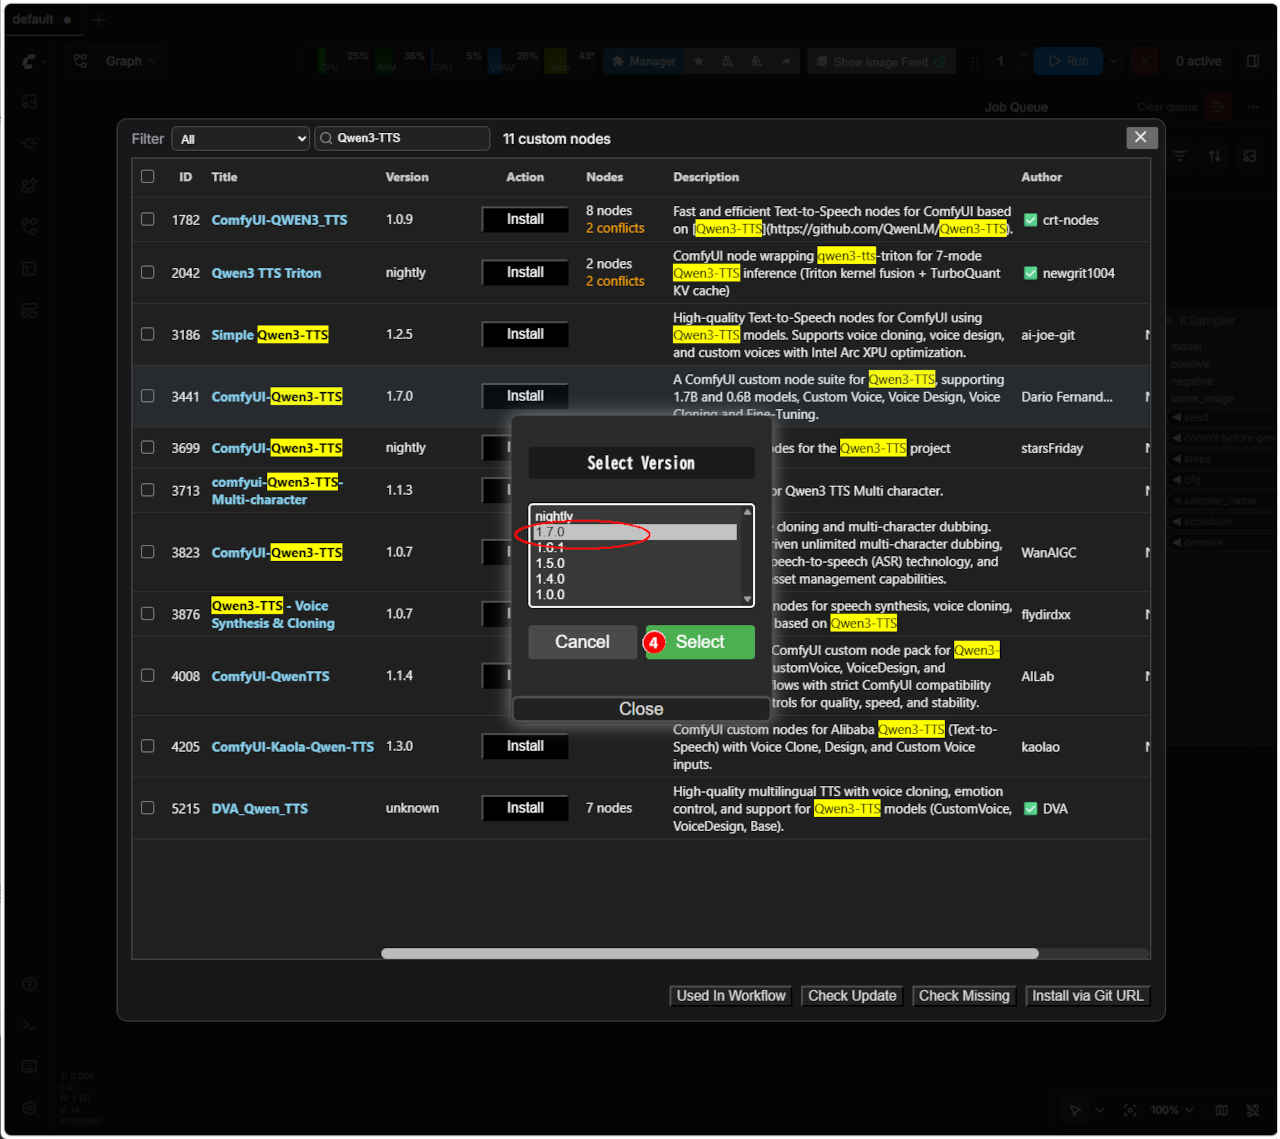Viewport: 1280px width, 1139px height.
Task: Cancel the Select Version dialog
Action: pyautogui.click(x=582, y=642)
